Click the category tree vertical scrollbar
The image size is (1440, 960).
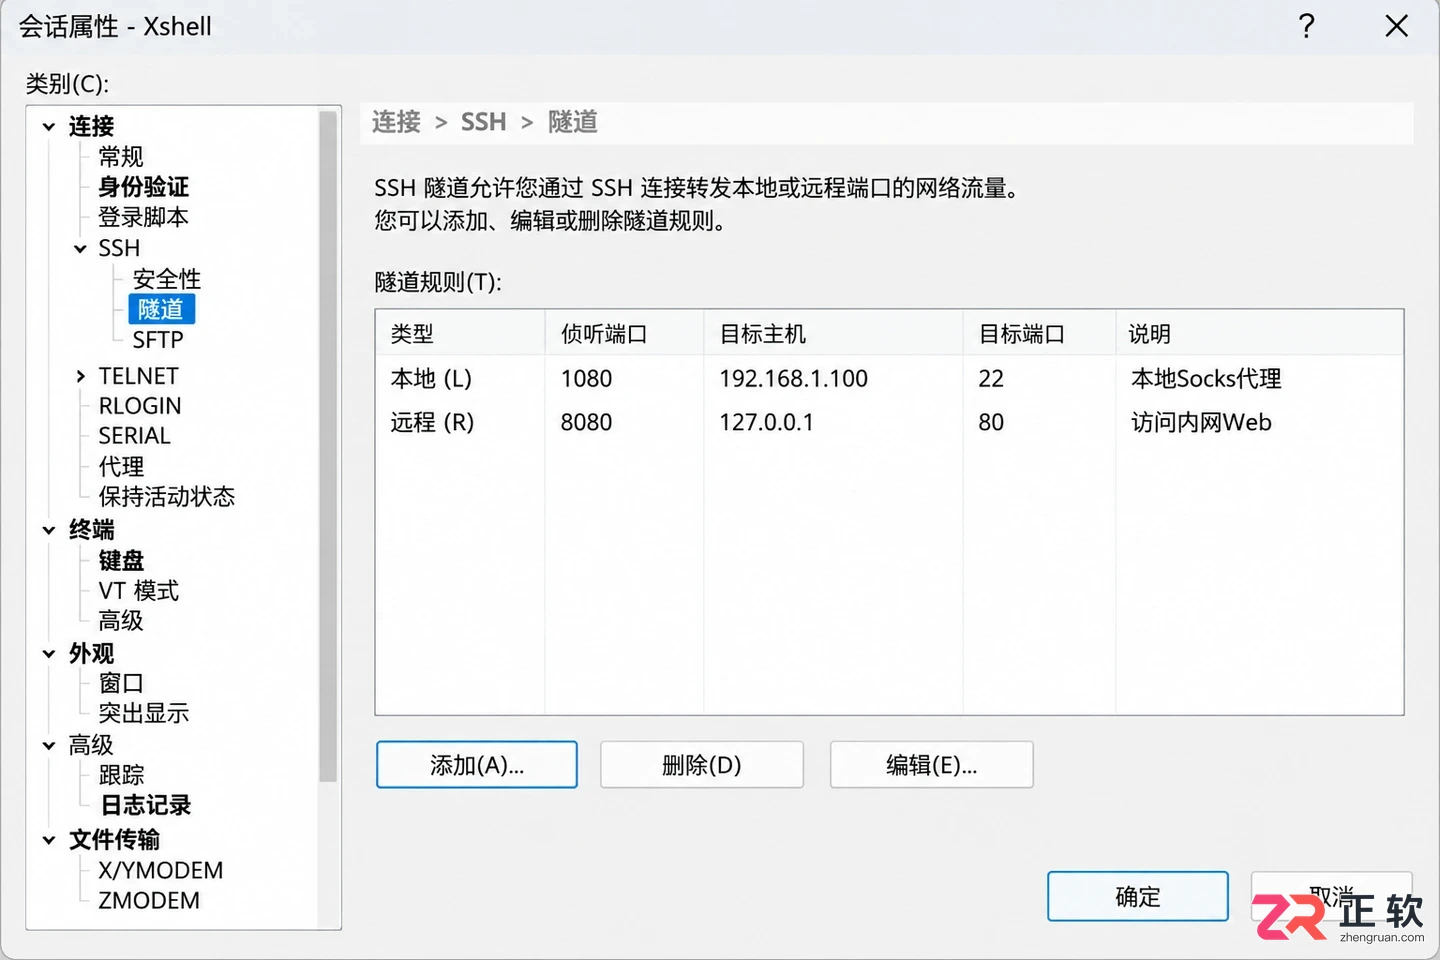click(x=327, y=446)
